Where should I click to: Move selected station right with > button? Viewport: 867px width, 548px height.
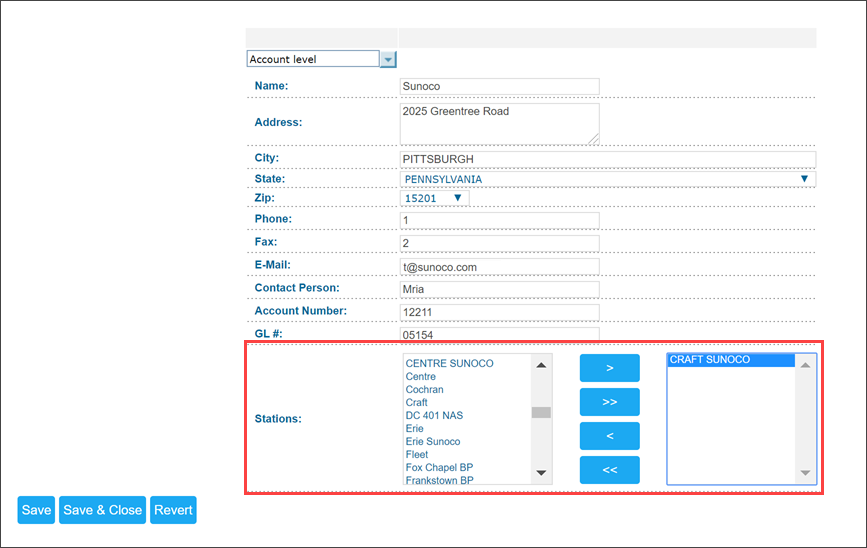[x=609, y=368]
